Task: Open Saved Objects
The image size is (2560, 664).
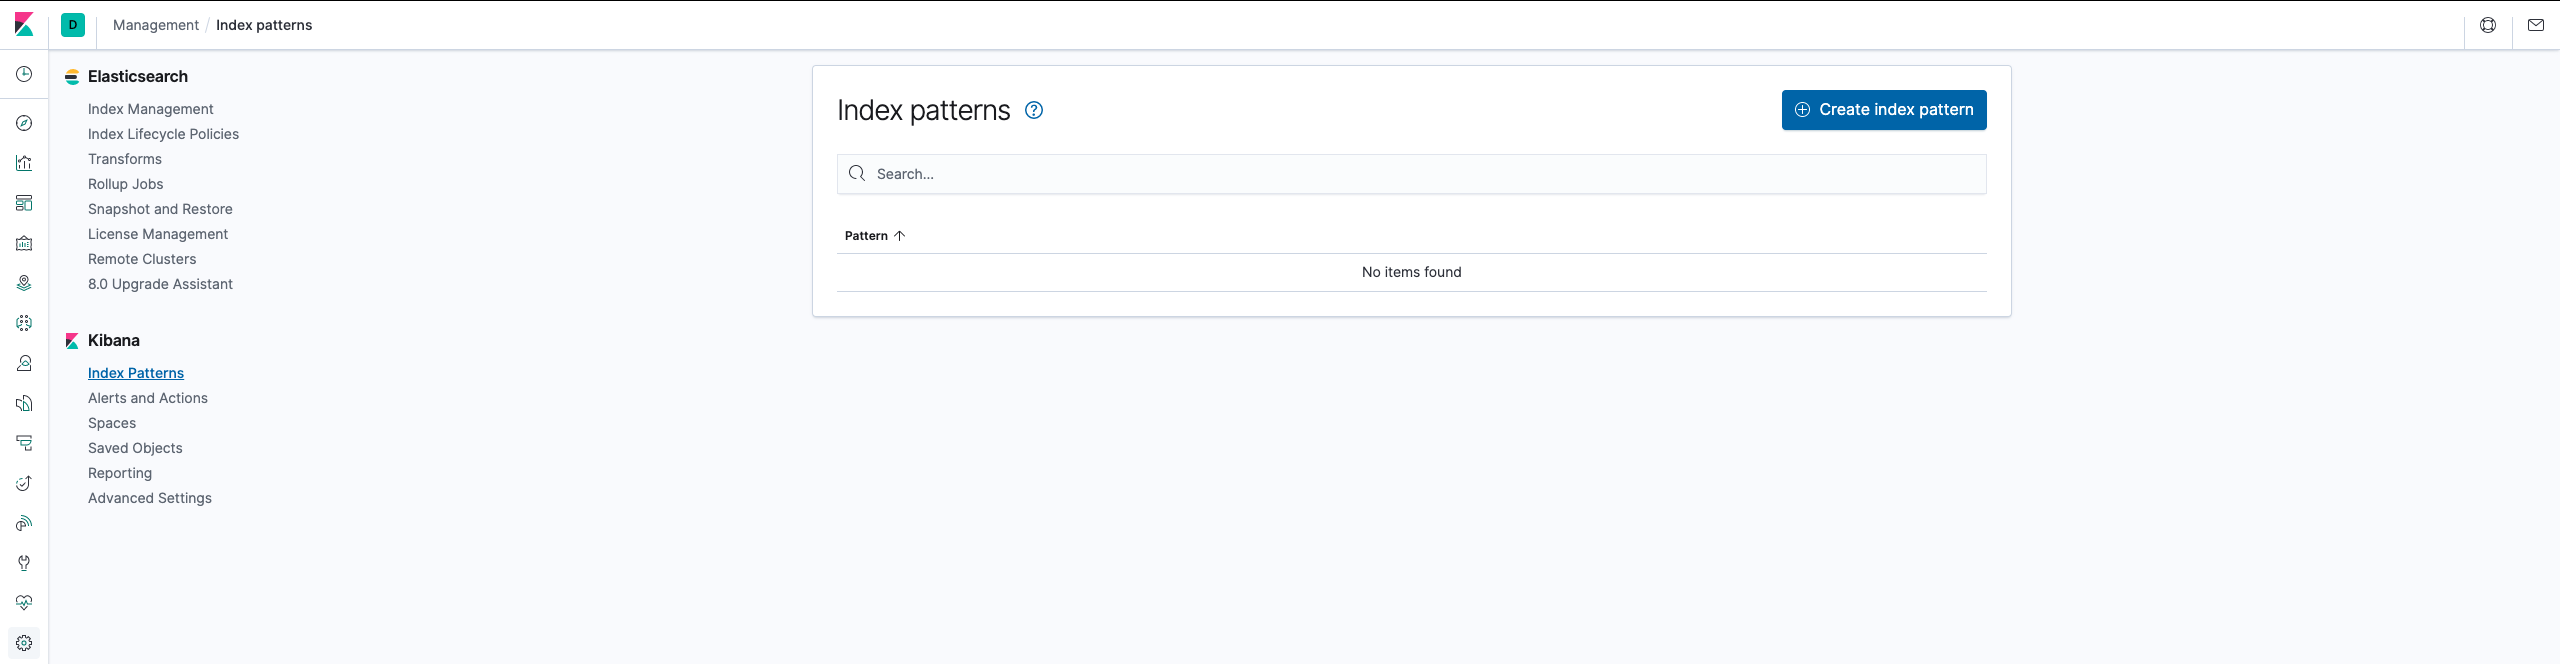Action: 135,448
